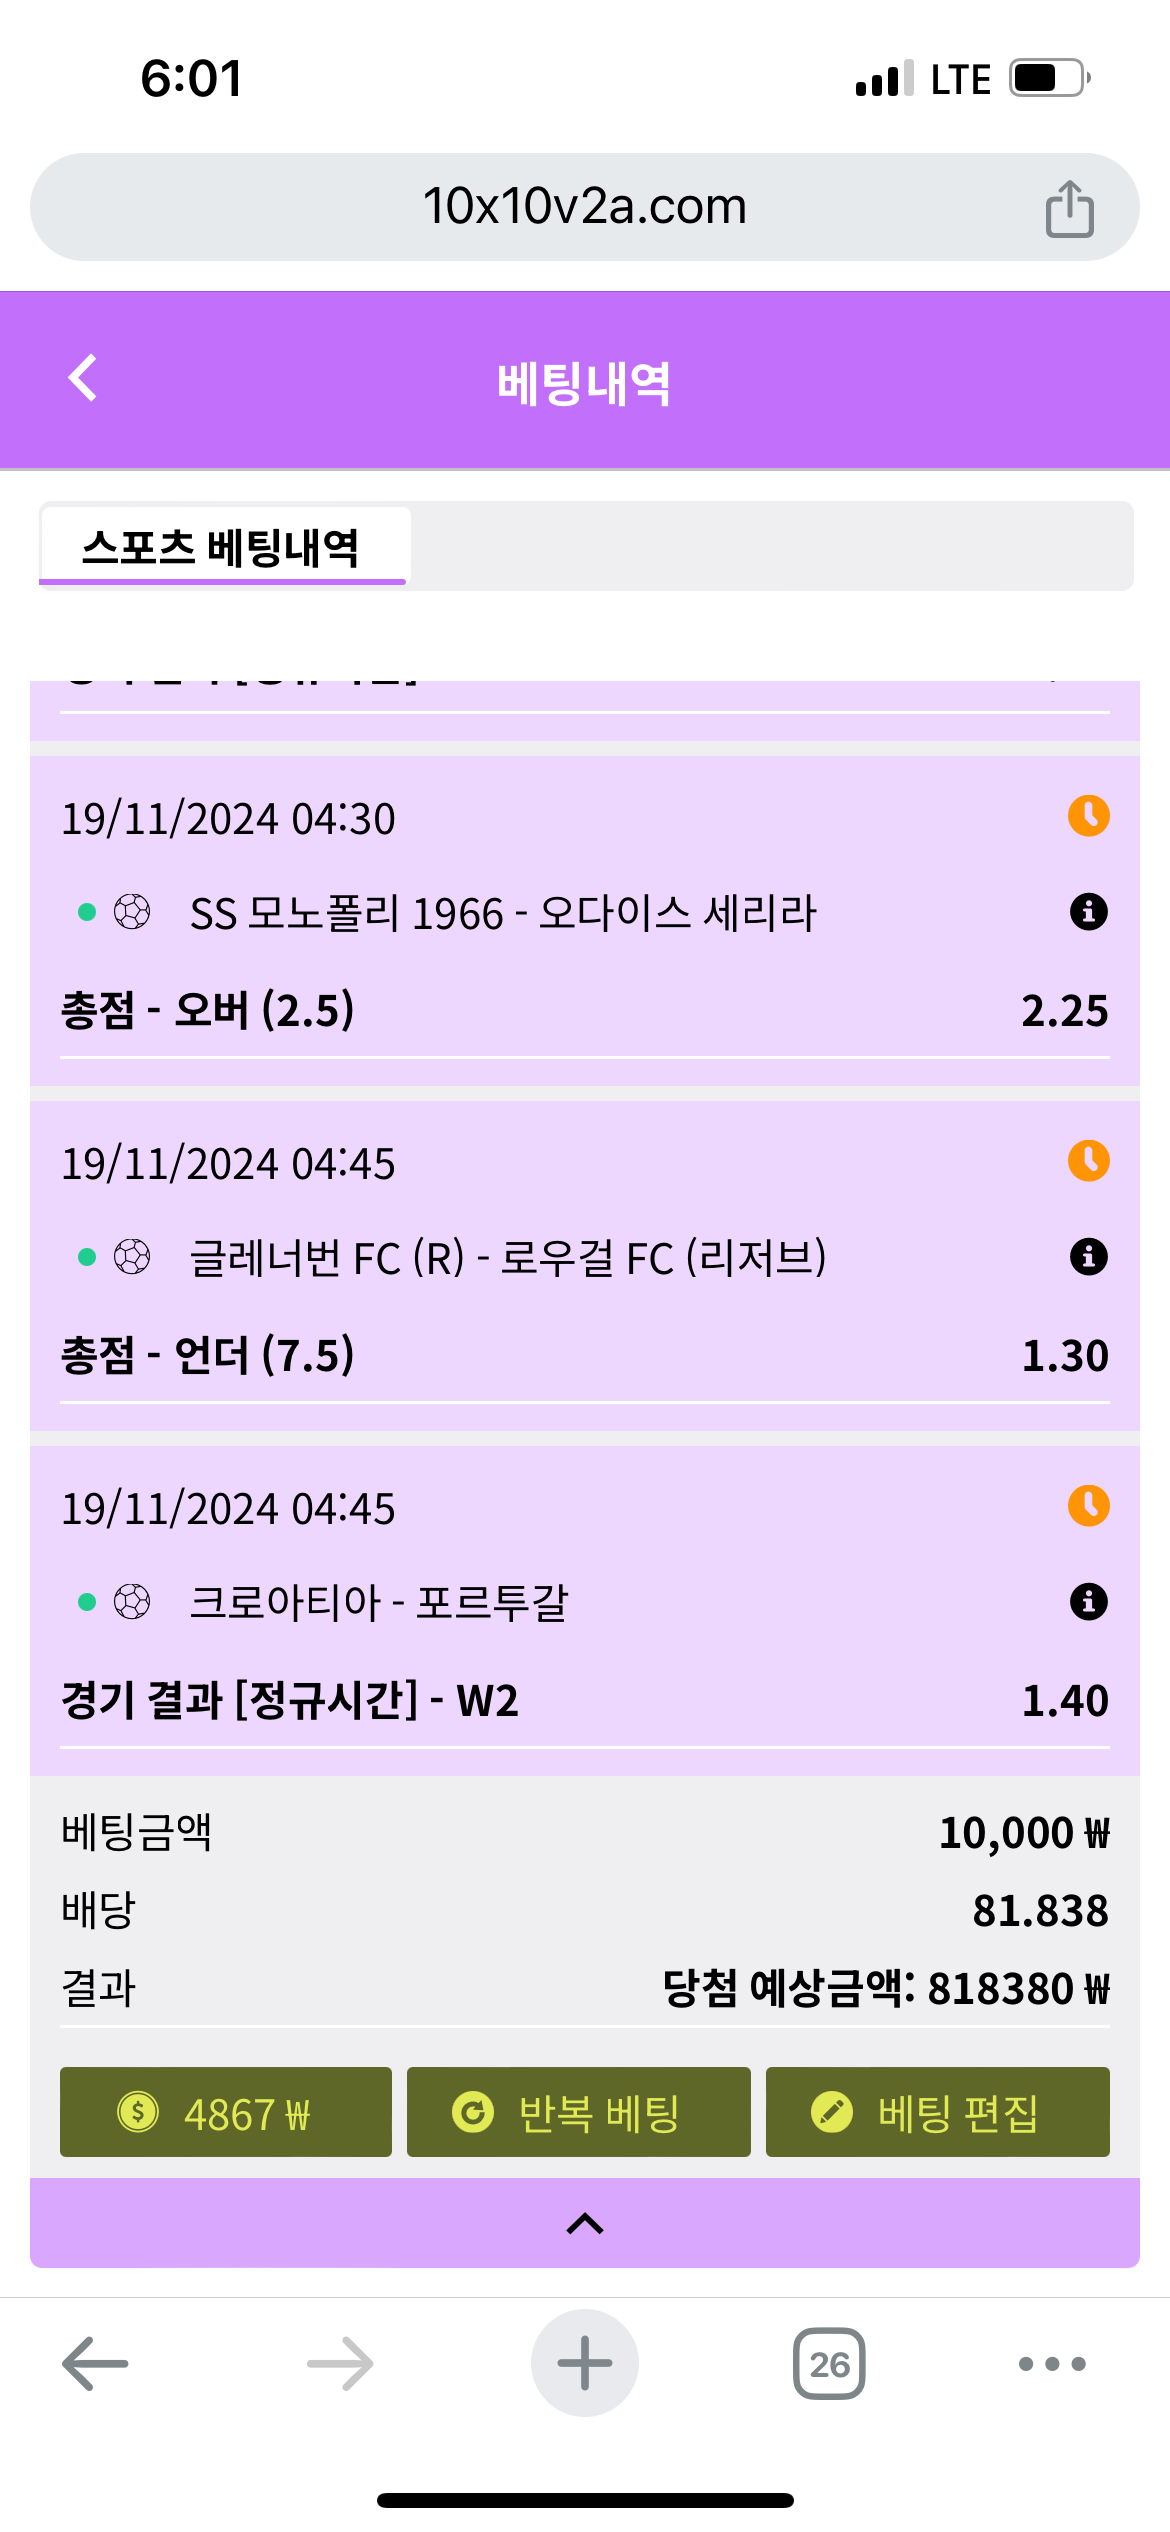This screenshot has height=2532, width=1170.
Task: Open a new browser tab with plus button
Action: (585, 2364)
